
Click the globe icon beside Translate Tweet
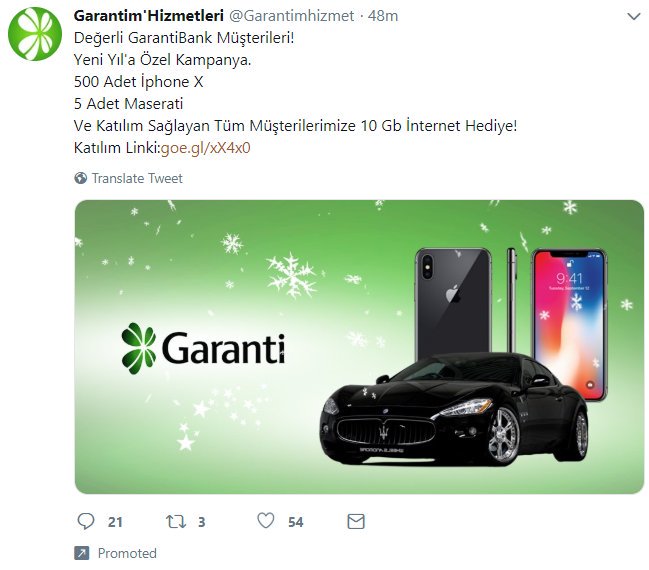(x=81, y=178)
